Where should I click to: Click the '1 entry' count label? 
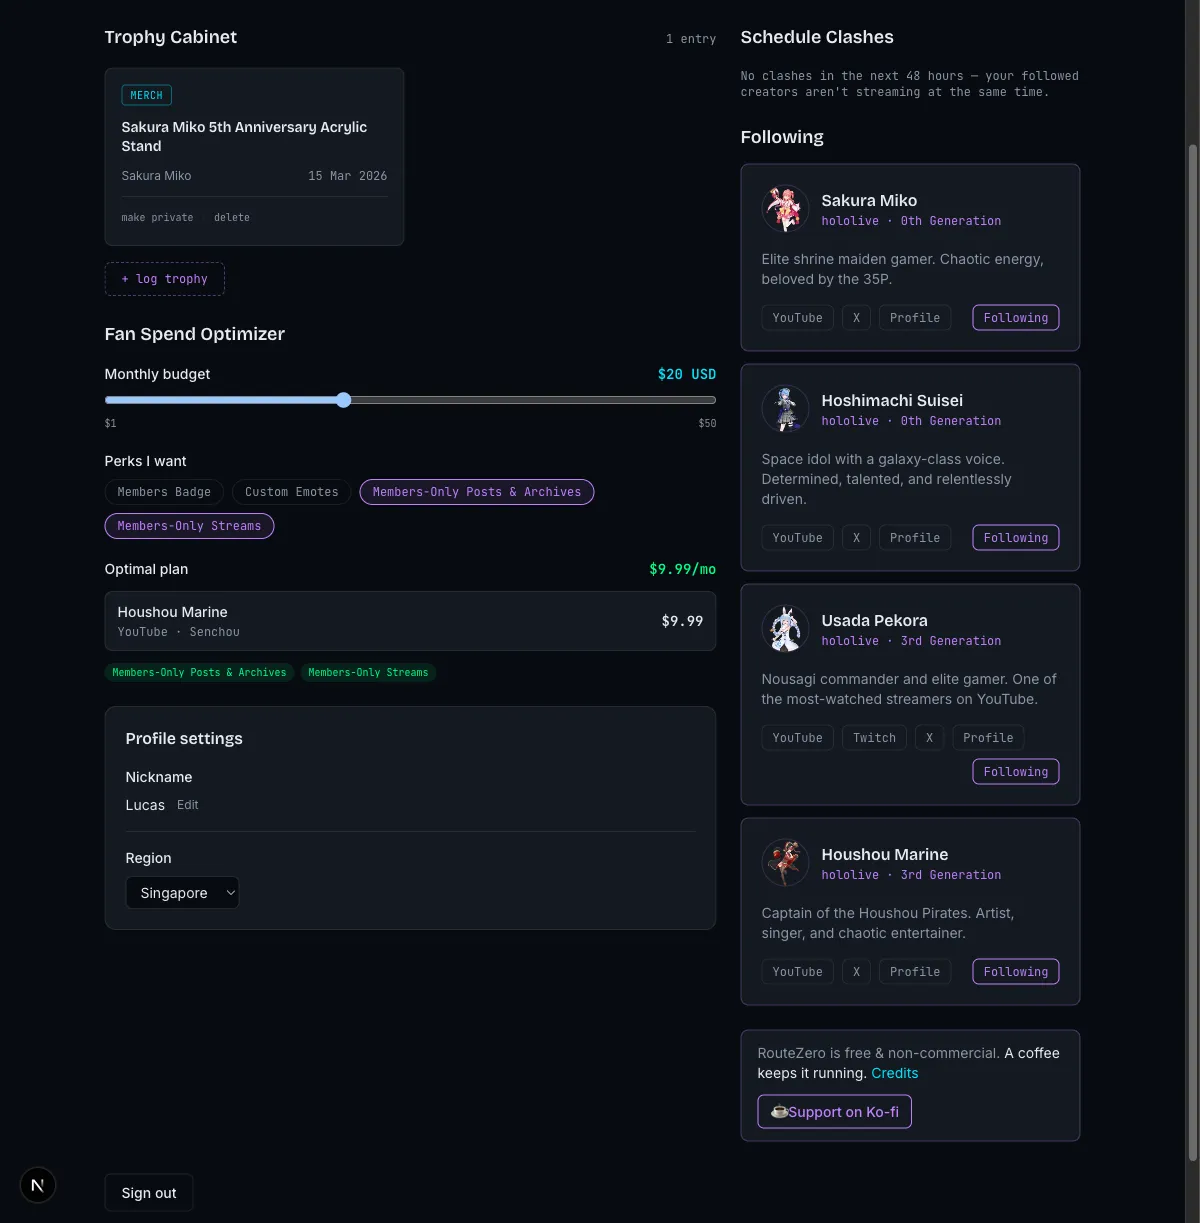(691, 39)
